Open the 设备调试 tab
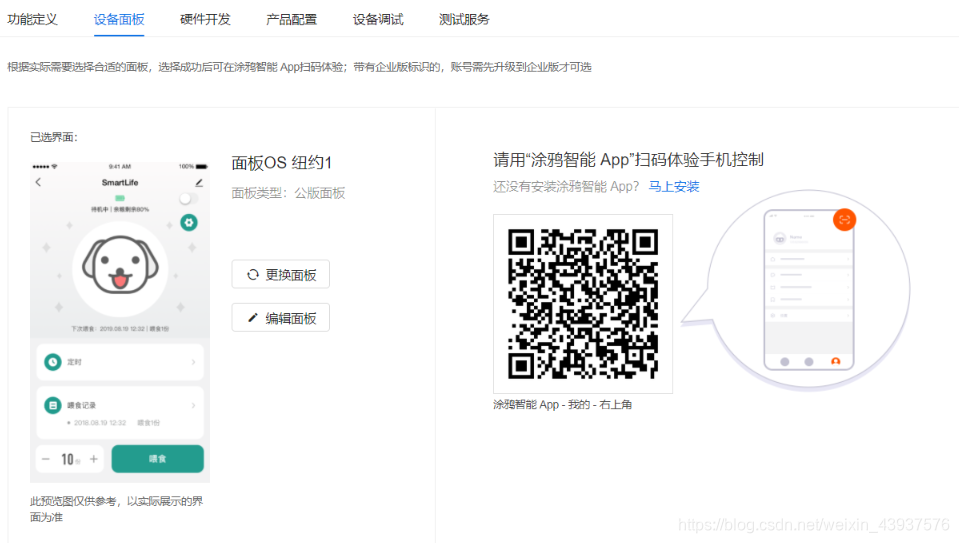The image size is (959, 543). [x=378, y=20]
